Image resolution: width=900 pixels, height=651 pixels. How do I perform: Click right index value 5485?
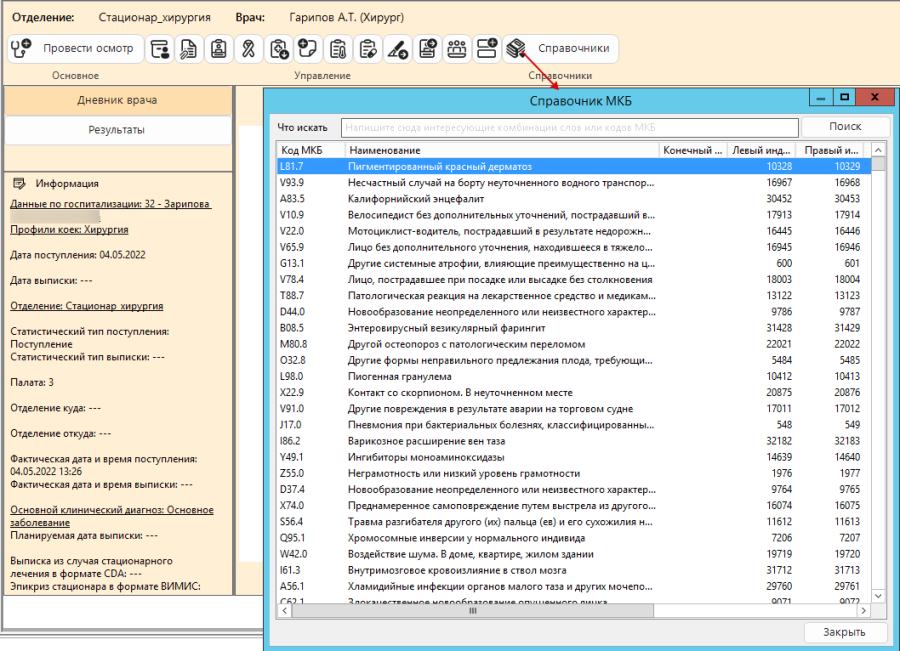point(849,360)
